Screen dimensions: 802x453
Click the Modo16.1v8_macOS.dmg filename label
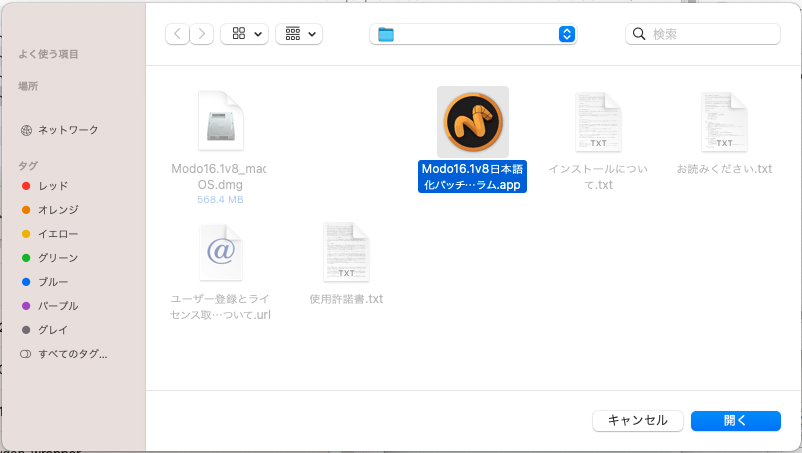pyautogui.click(x=220, y=176)
